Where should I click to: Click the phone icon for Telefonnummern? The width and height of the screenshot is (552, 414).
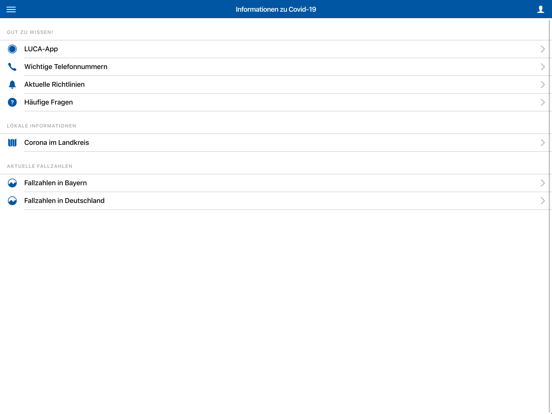coord(12,67)
